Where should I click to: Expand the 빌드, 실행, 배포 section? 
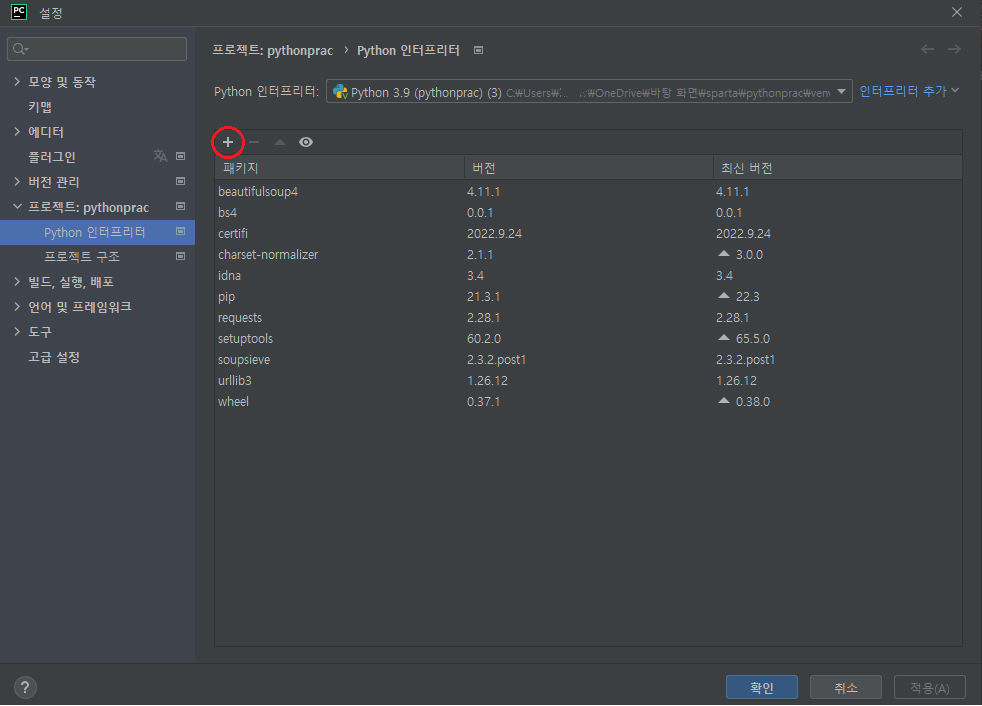pos(17,281)
